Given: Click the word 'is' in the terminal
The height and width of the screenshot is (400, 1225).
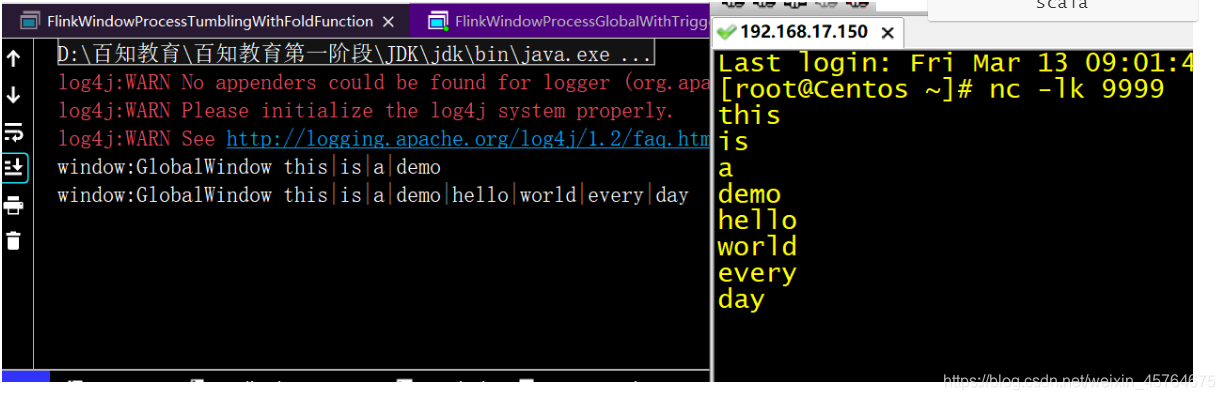Looking at the screenshot, I should click(733, 141).
